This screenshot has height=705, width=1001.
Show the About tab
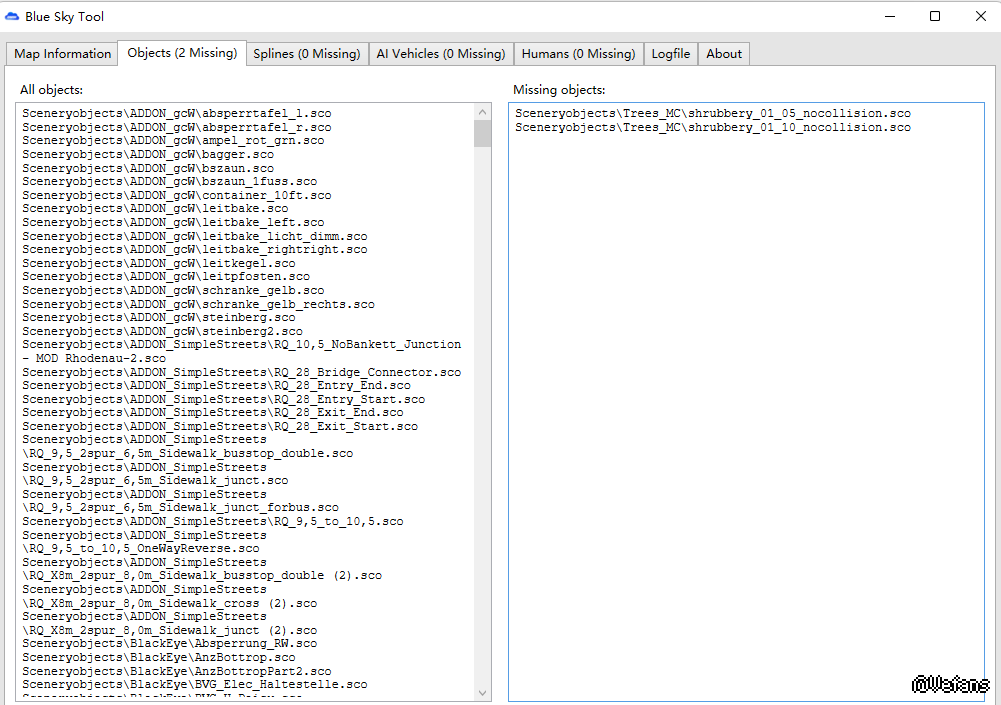724,54
